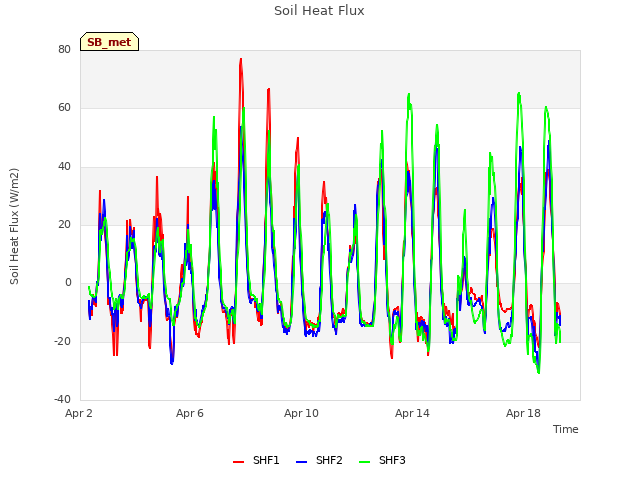Click the Apr 6 x-axis tick label
640x480 pixels.
click(x=190, y=413)
